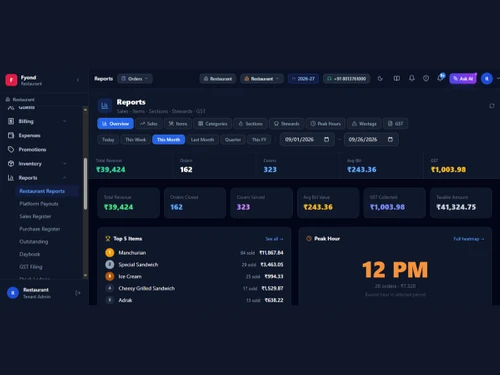Open the Items tab

click(x=178, y=124)
